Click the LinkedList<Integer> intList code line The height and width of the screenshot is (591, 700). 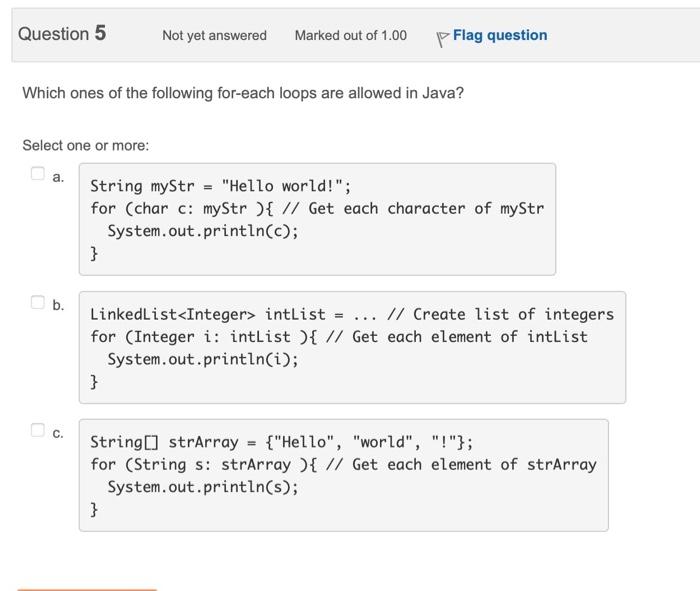(x=352, y=314)
